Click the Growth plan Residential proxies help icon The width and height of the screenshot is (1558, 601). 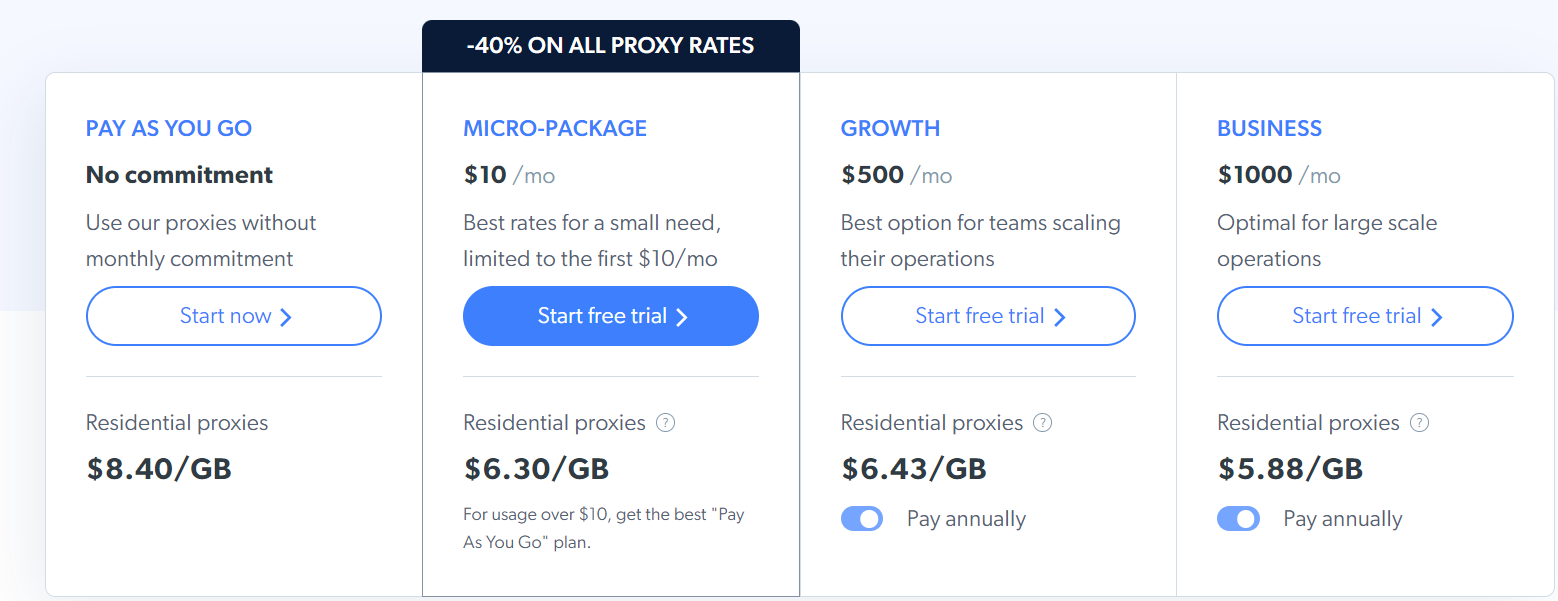point(1043,422)
